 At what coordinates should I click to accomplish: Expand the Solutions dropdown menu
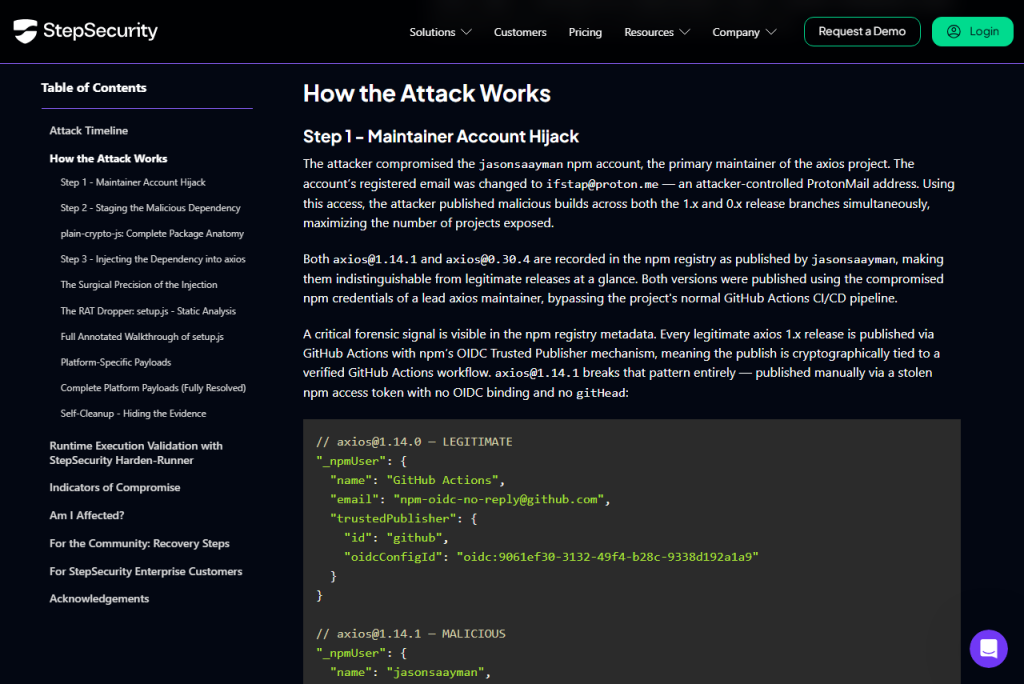click(x=440, y=32)
